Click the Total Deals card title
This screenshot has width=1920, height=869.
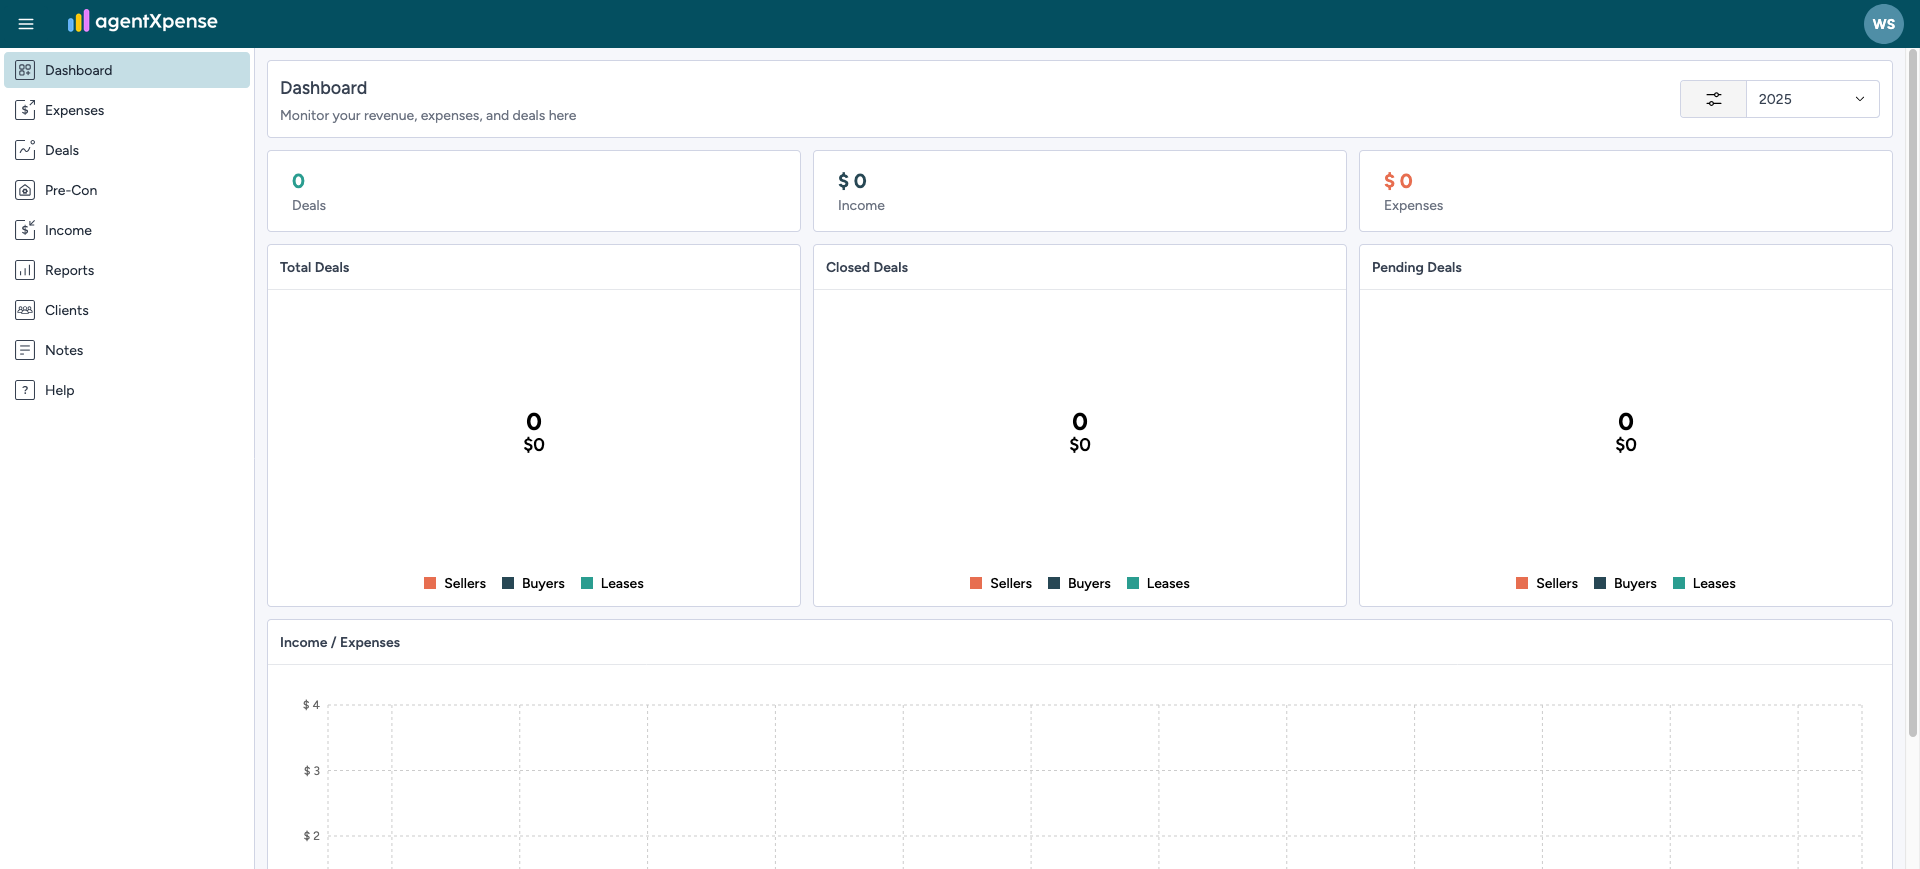tap(314, 267)
